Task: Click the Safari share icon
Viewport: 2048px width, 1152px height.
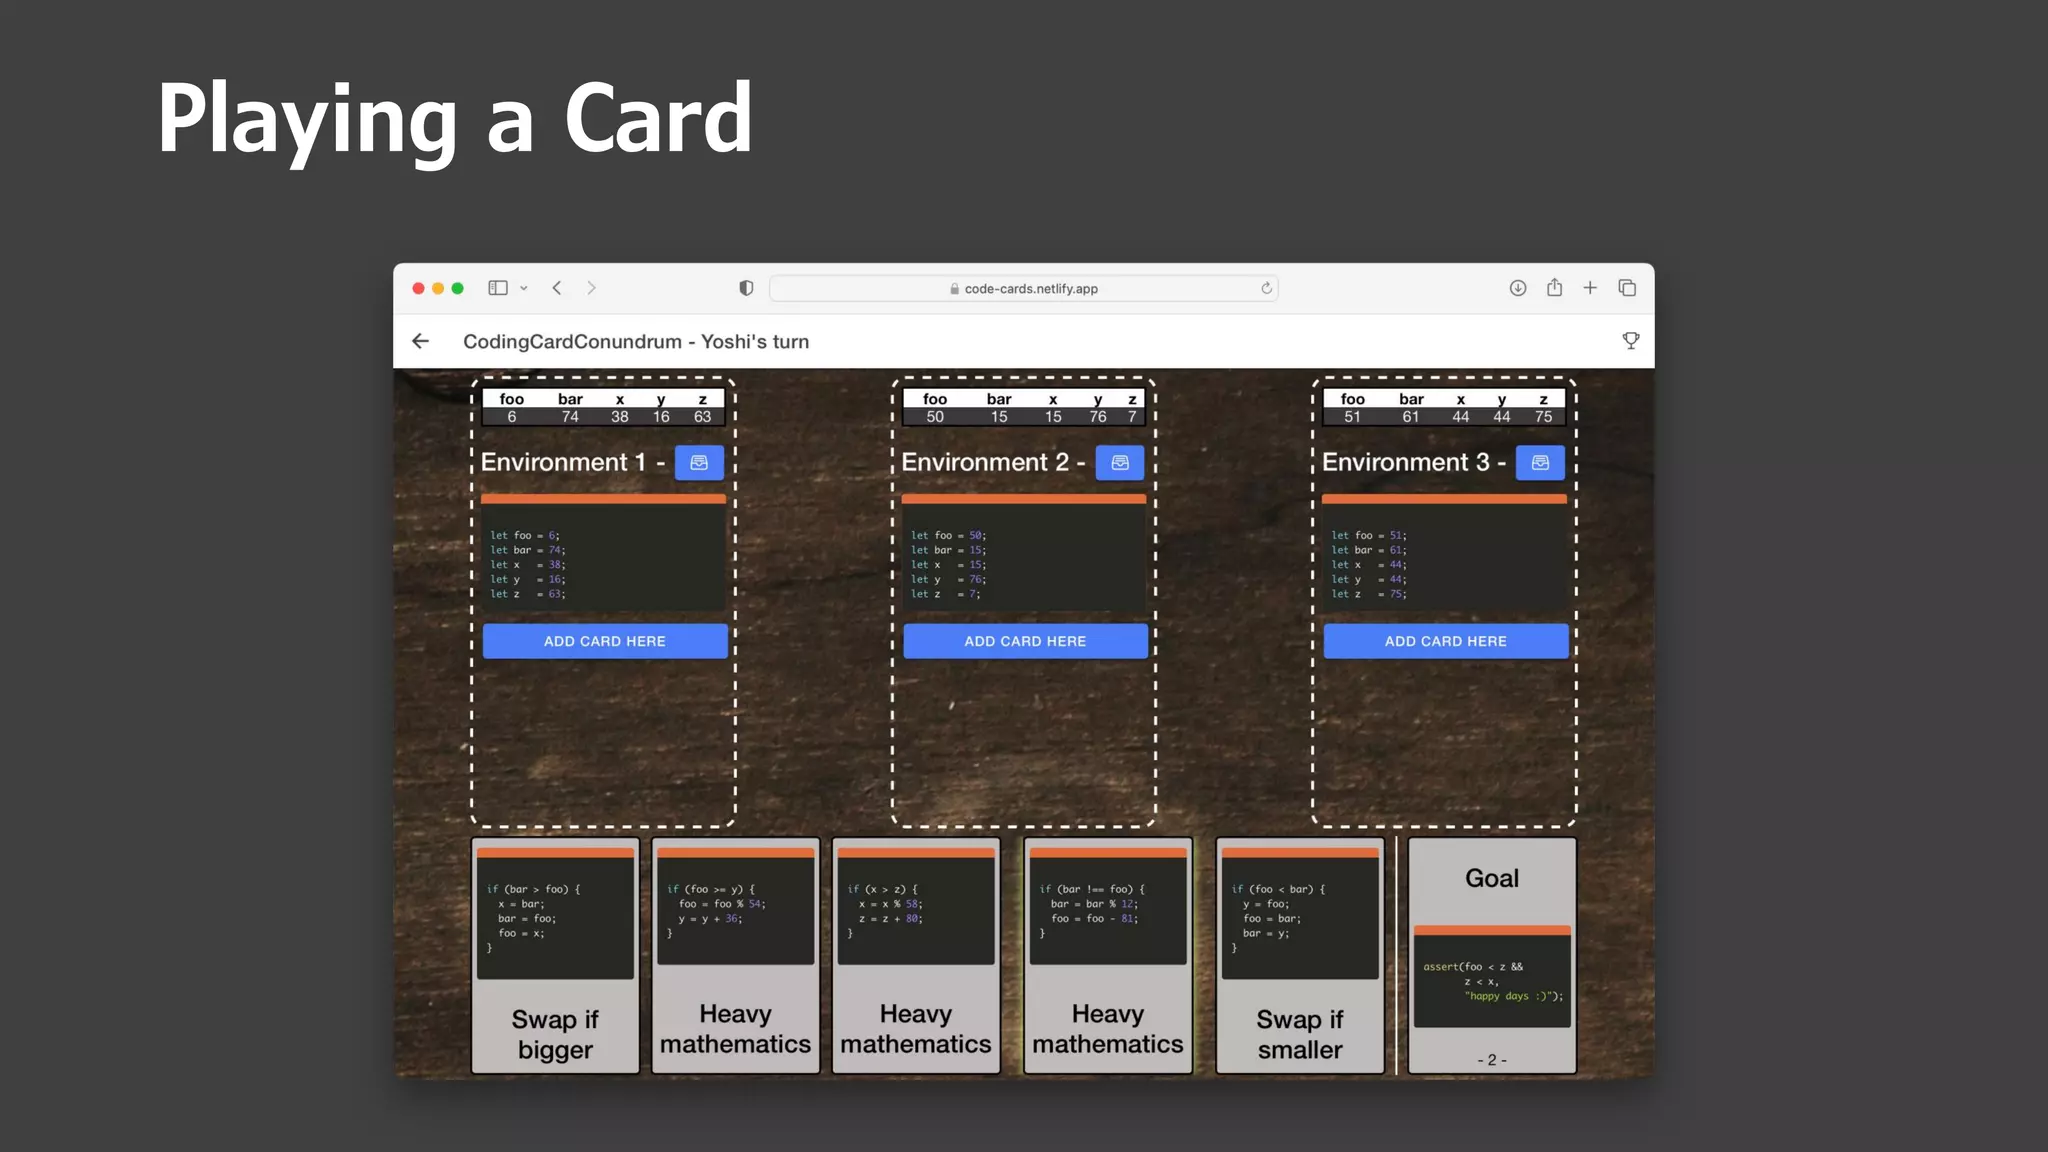Action: pos(1554,288)
